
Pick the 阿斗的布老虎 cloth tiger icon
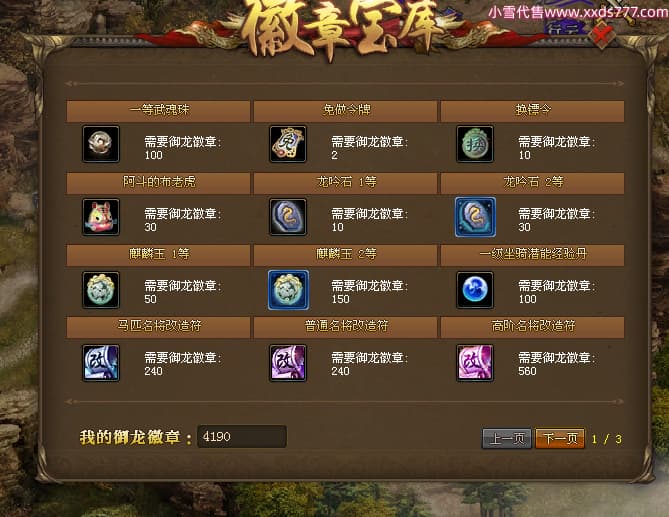(x=101, y=217)
